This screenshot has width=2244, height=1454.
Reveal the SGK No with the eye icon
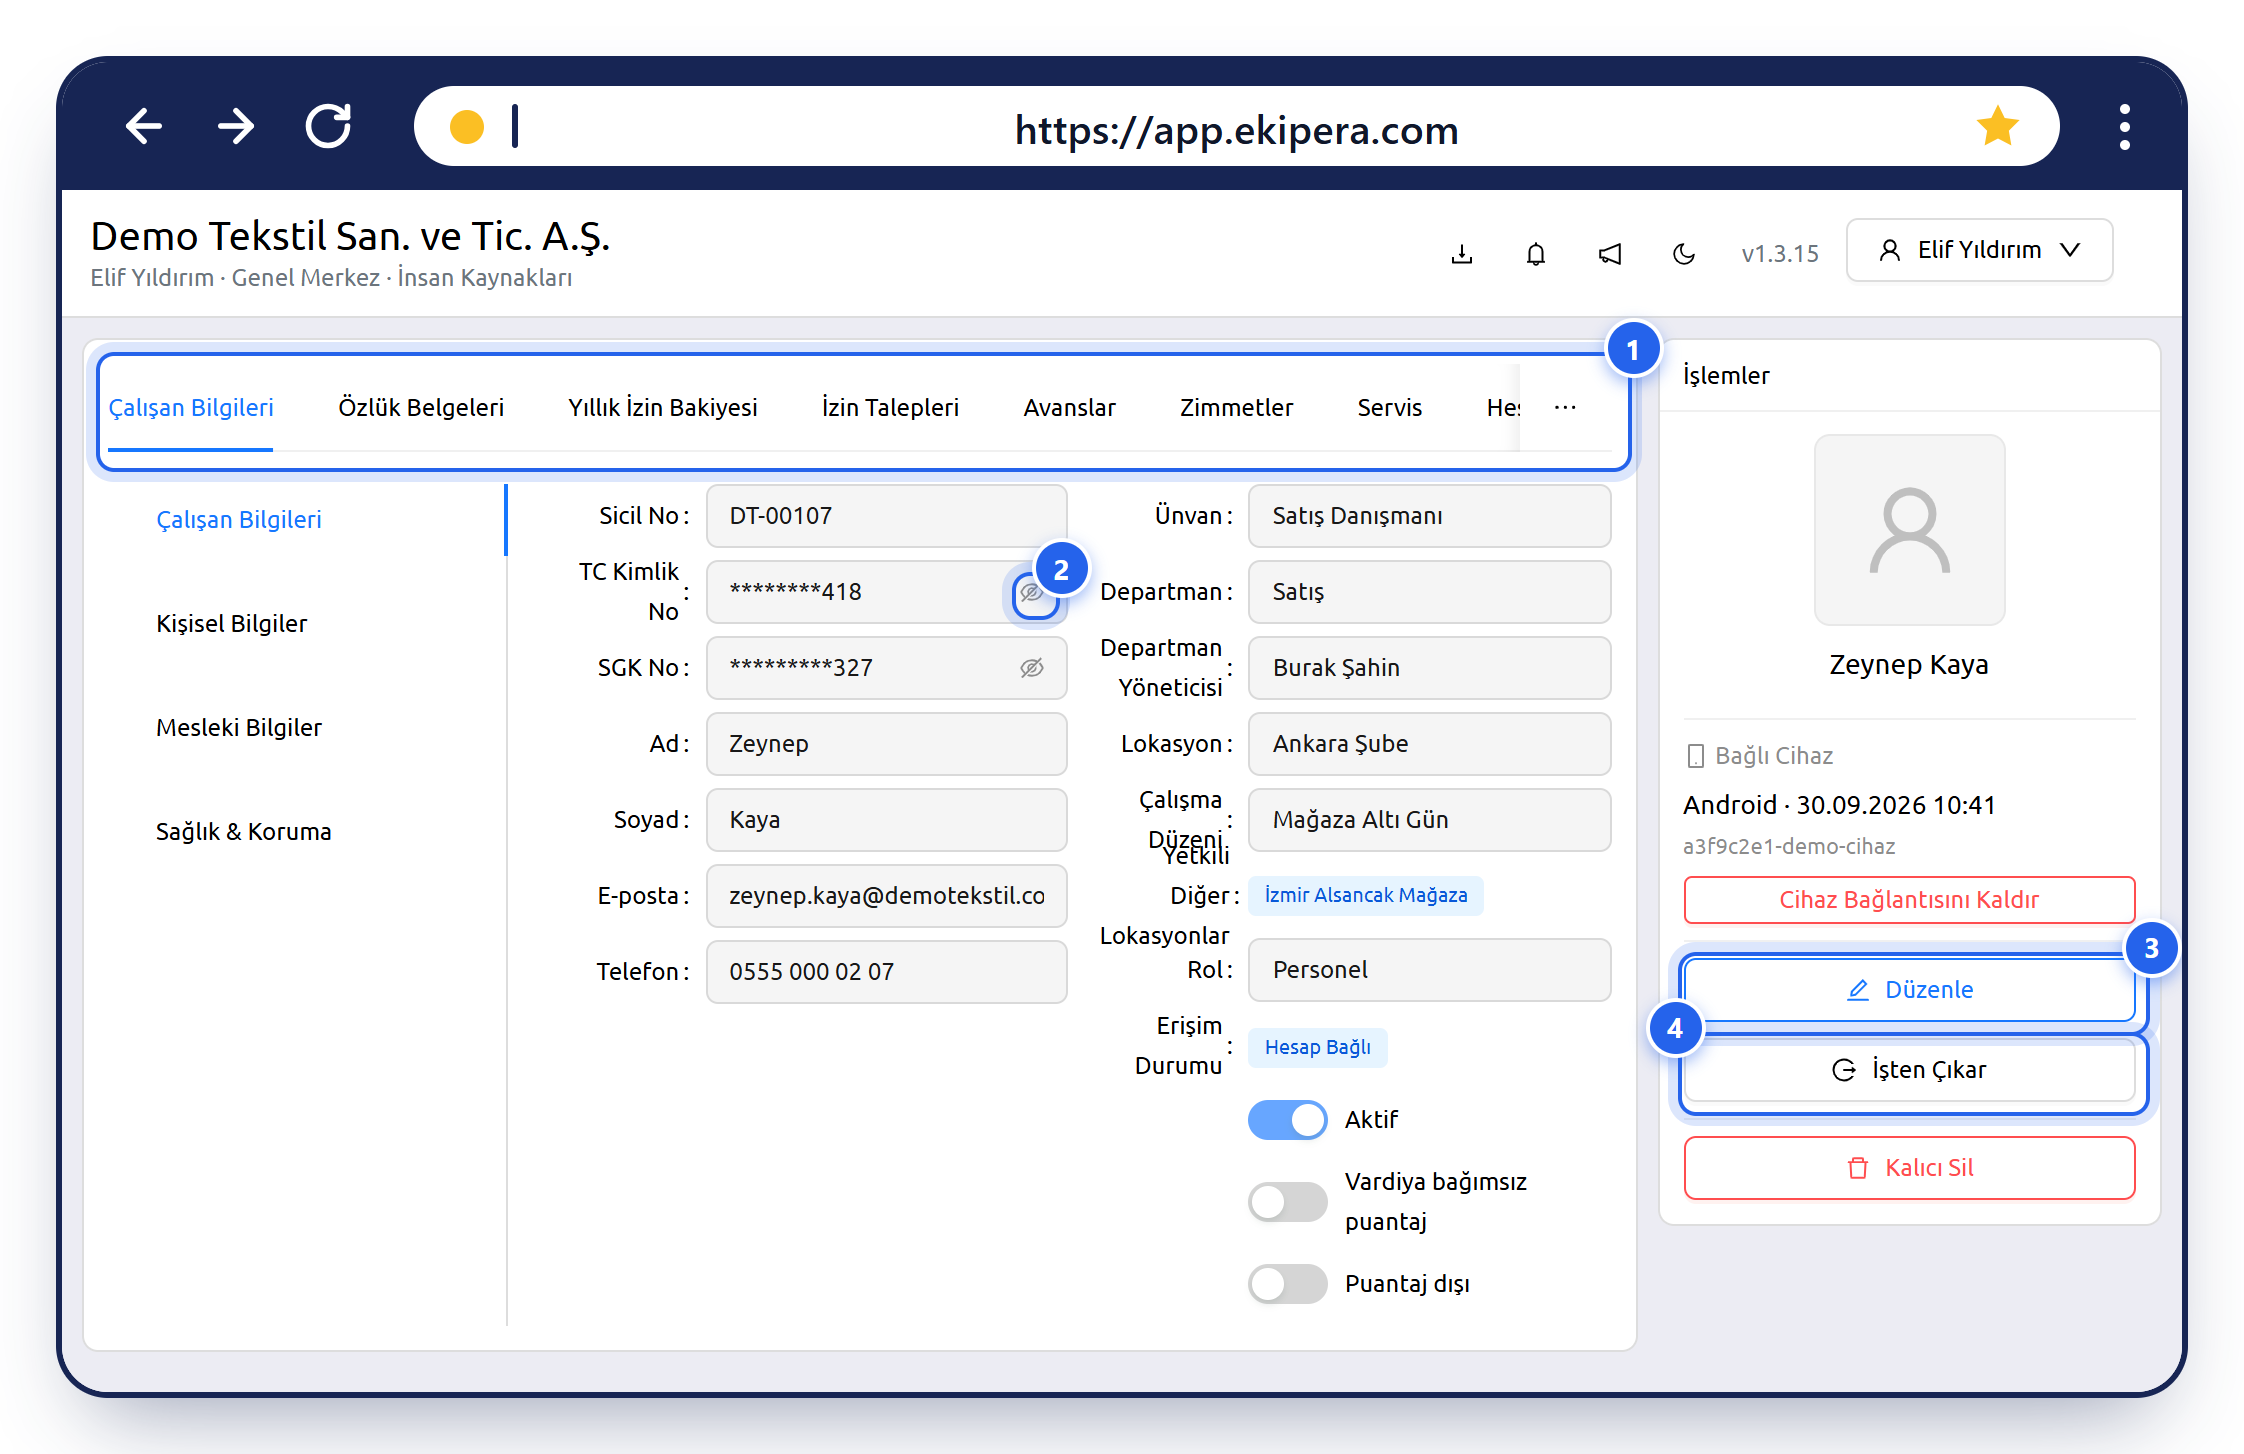1032,668
